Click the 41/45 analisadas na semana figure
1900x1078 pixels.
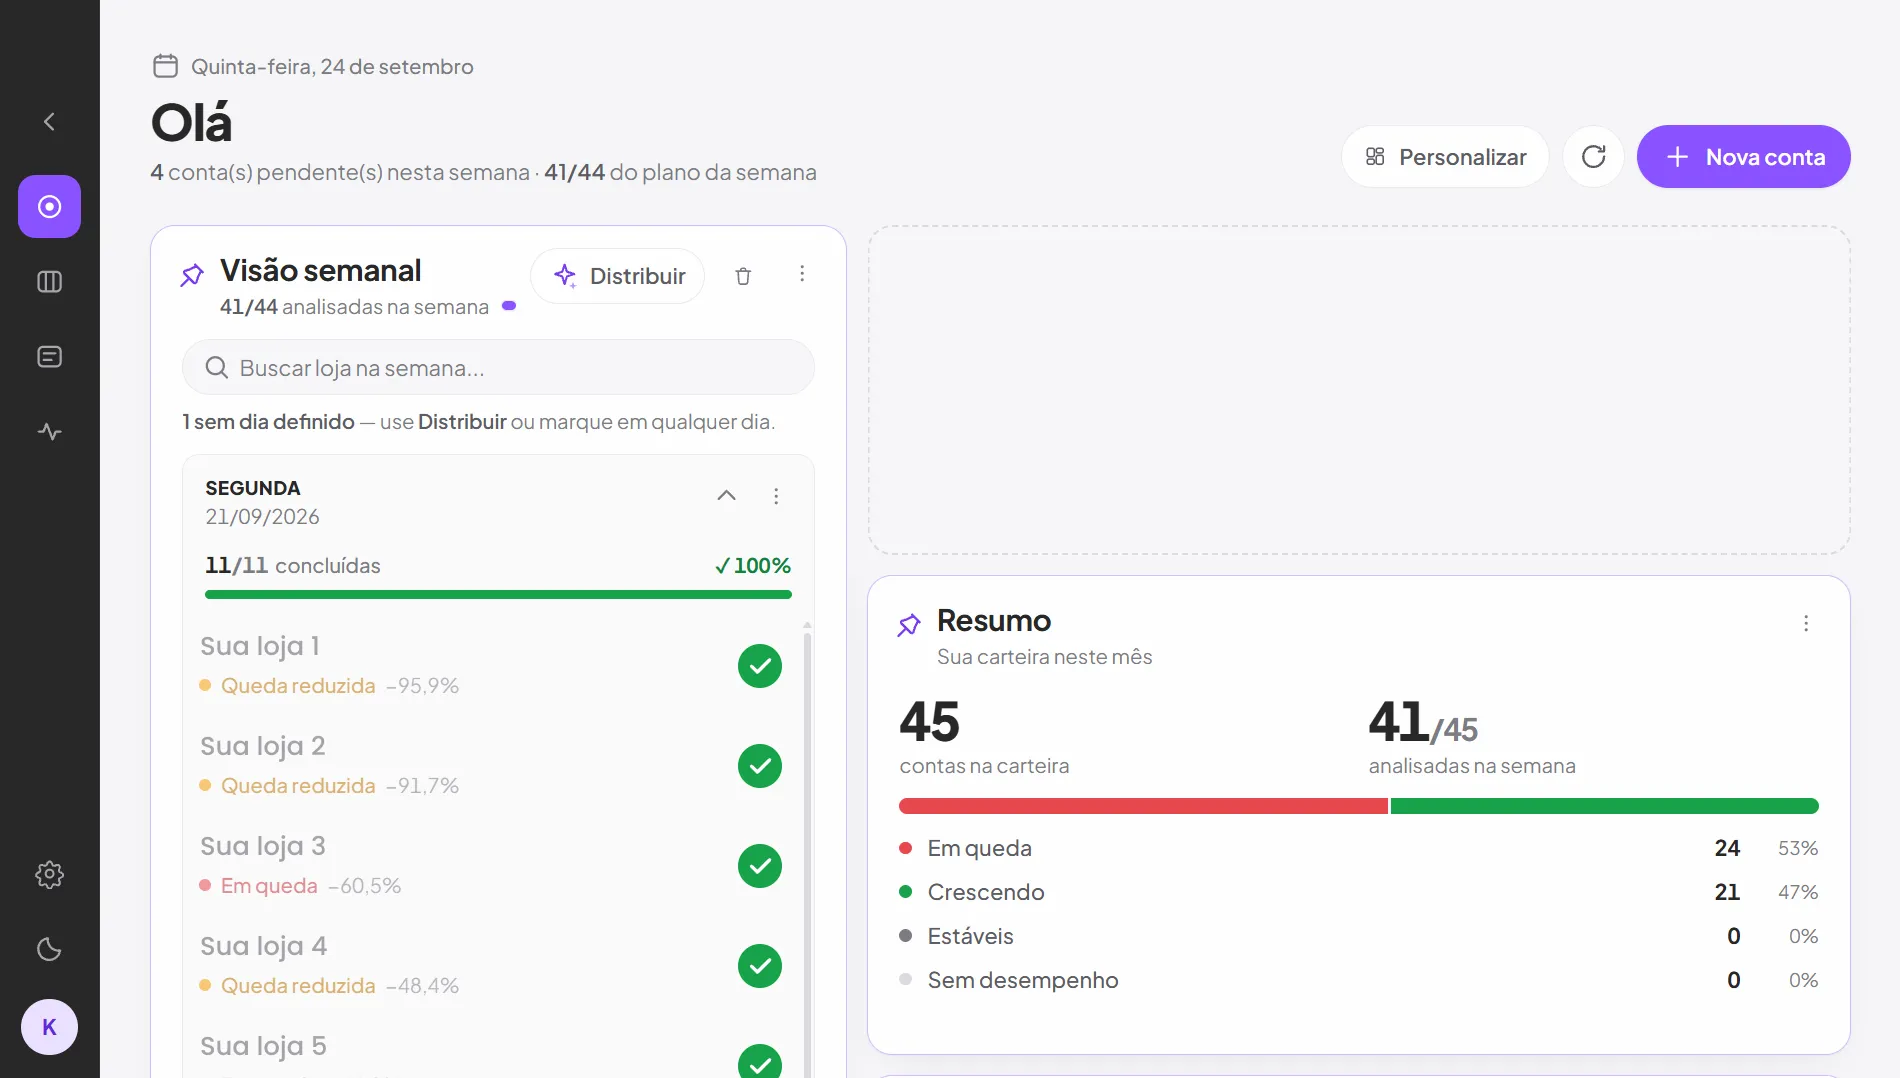click(1471, 737)
